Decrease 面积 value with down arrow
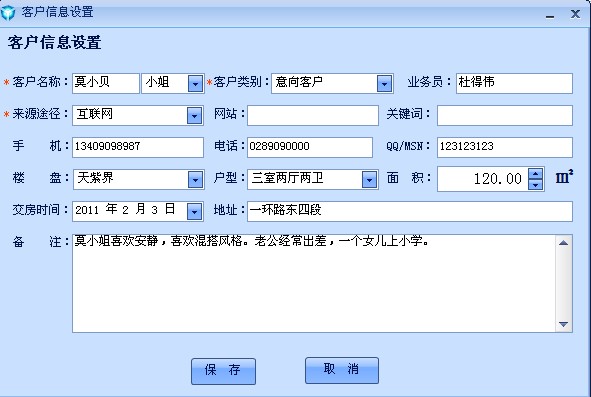This screenshot has height=397, width=591. [535, 185]
